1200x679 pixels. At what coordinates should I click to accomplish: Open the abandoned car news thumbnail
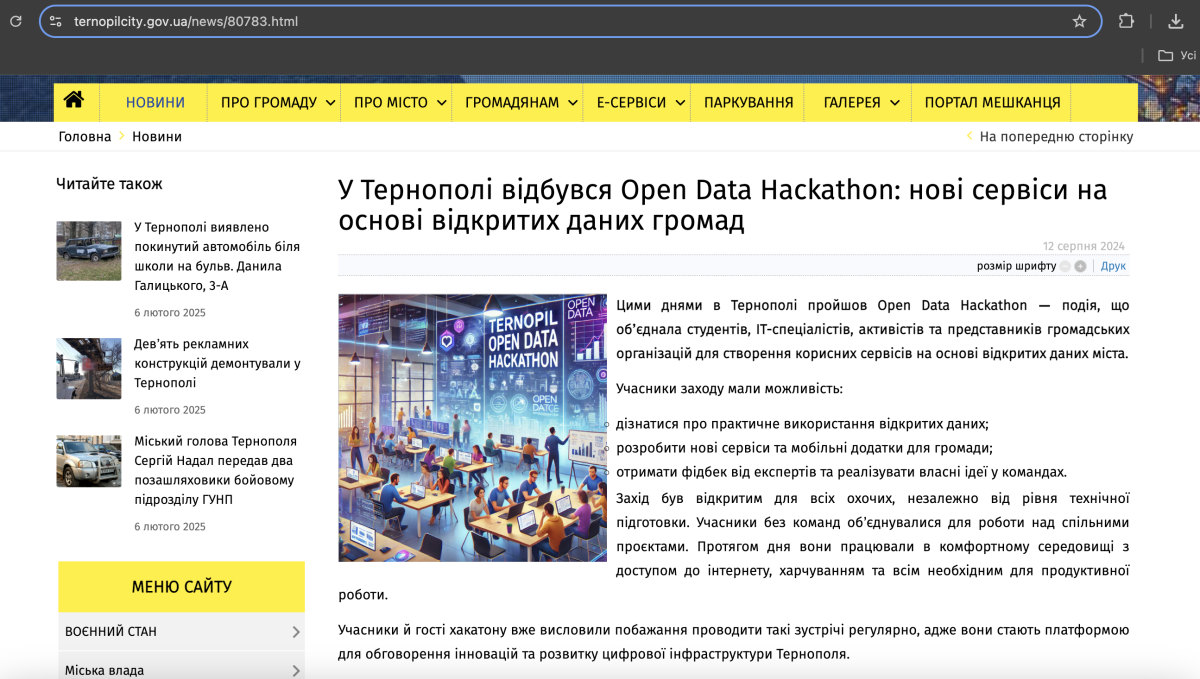point(89,251)
